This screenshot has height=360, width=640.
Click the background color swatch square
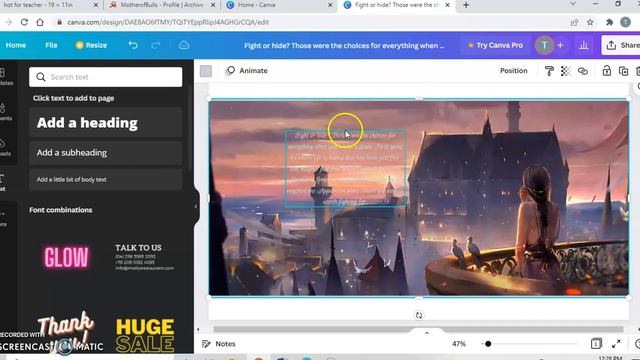[x=206, y=71]
